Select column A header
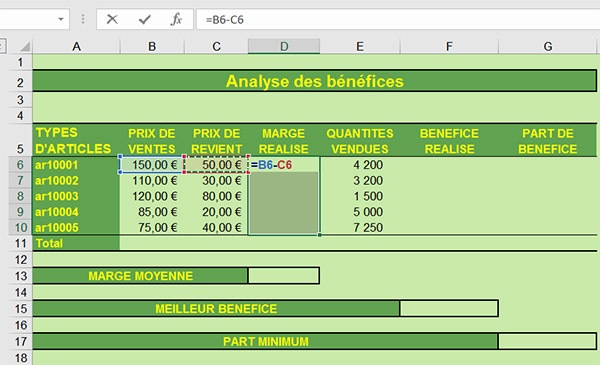Screen dimensions: 600x365 pyautogui.click(x=77, y=46)
